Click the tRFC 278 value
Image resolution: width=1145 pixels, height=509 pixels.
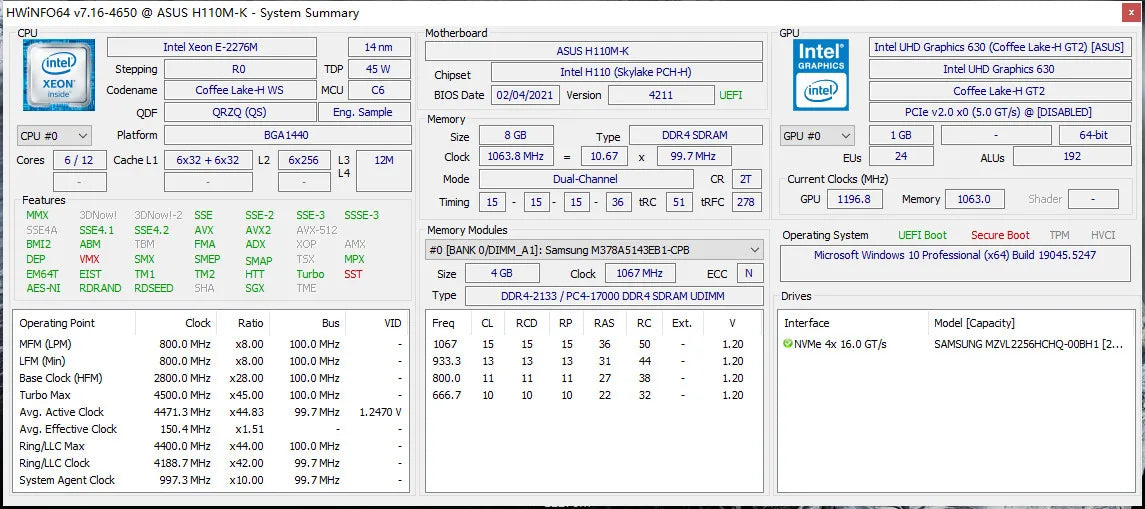(746, 202)
